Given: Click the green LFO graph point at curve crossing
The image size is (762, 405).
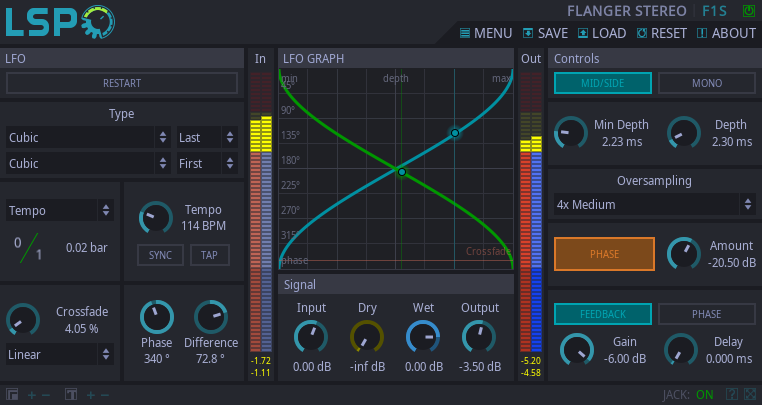Looking at the screenshot, I should click(402, 172).
